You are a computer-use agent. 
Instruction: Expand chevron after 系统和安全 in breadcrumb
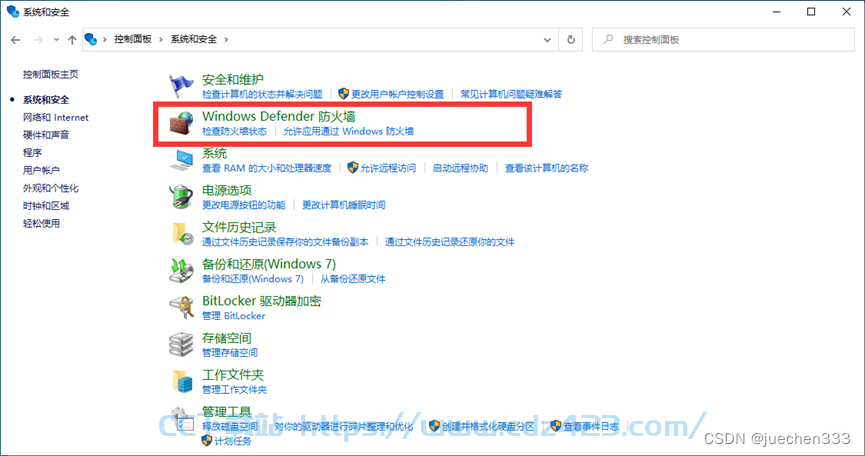coord(226,40)
